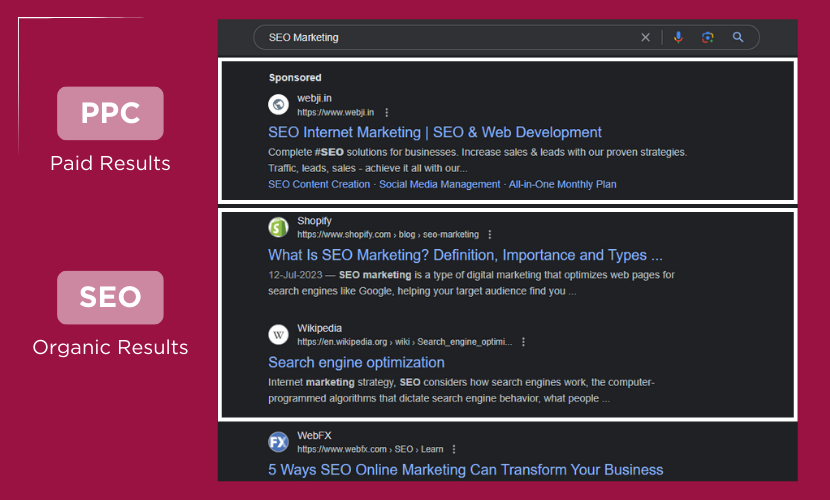
Task: Start voice search with the microphone icon
Action: [678, 38]
